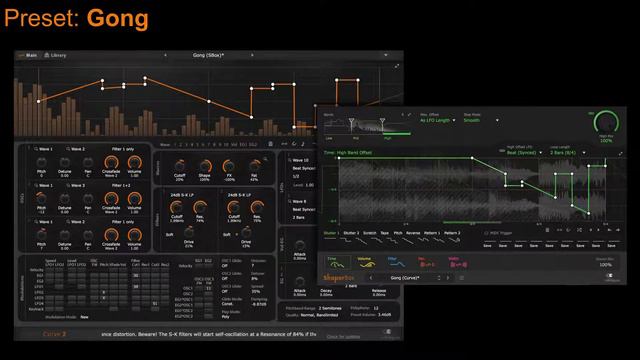Viewport: 640px width, 360px height.
Task: Open Wave 2 browser in first oscillator row
Action: click(x=76, y=149)
